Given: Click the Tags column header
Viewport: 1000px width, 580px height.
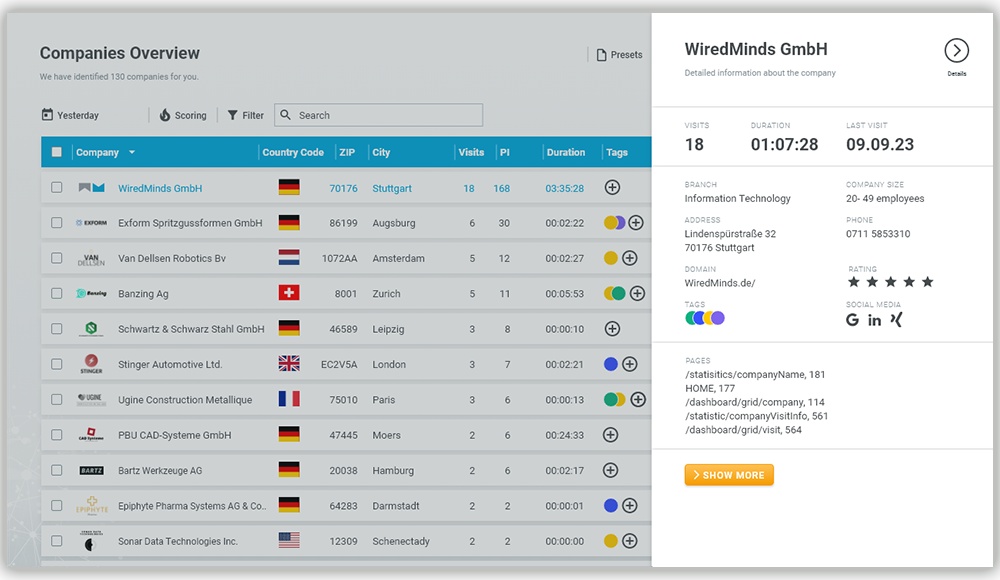Looking at the screenshot, I should (x=617, y=152).
